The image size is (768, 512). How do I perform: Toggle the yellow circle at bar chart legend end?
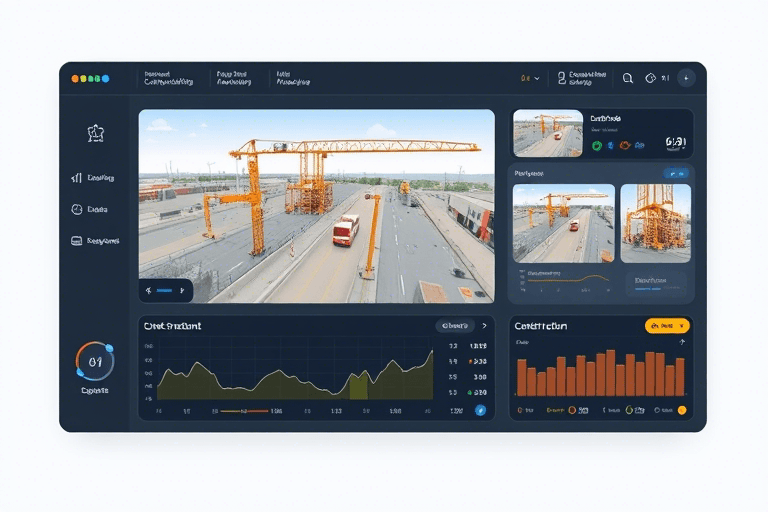click(x=682, y=410)
